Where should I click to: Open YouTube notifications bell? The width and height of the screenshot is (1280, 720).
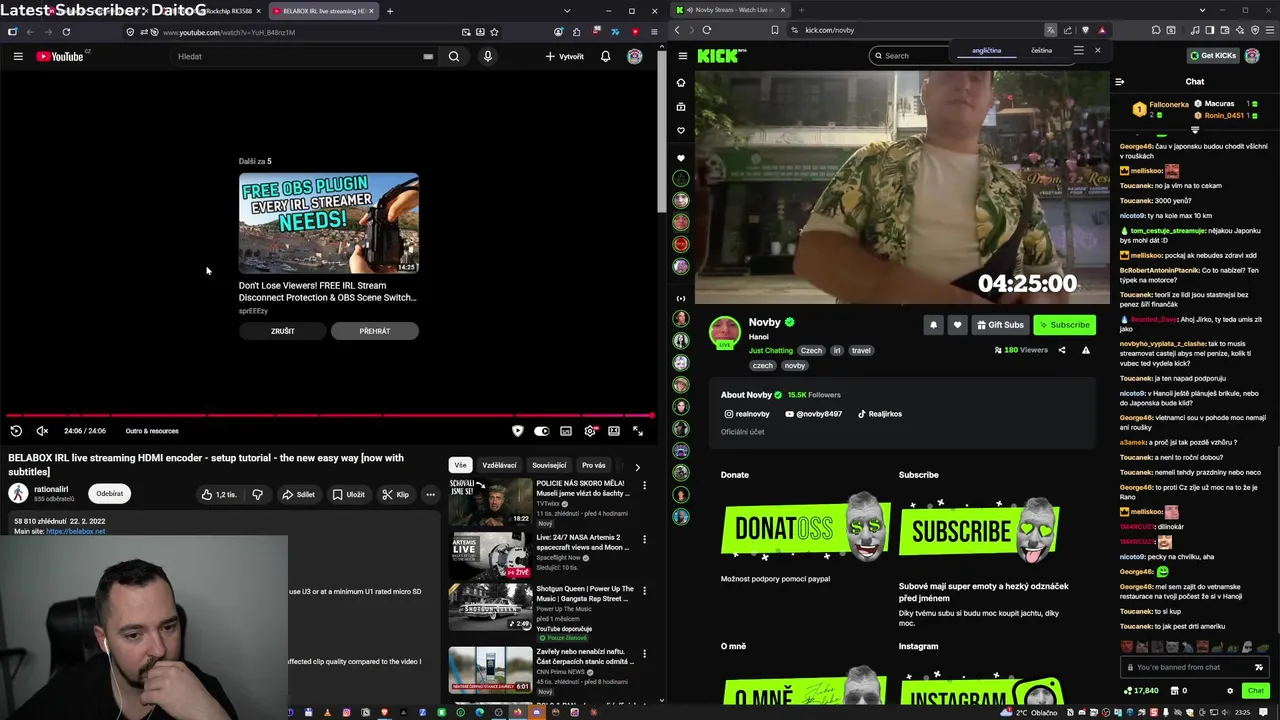(605, 56)
